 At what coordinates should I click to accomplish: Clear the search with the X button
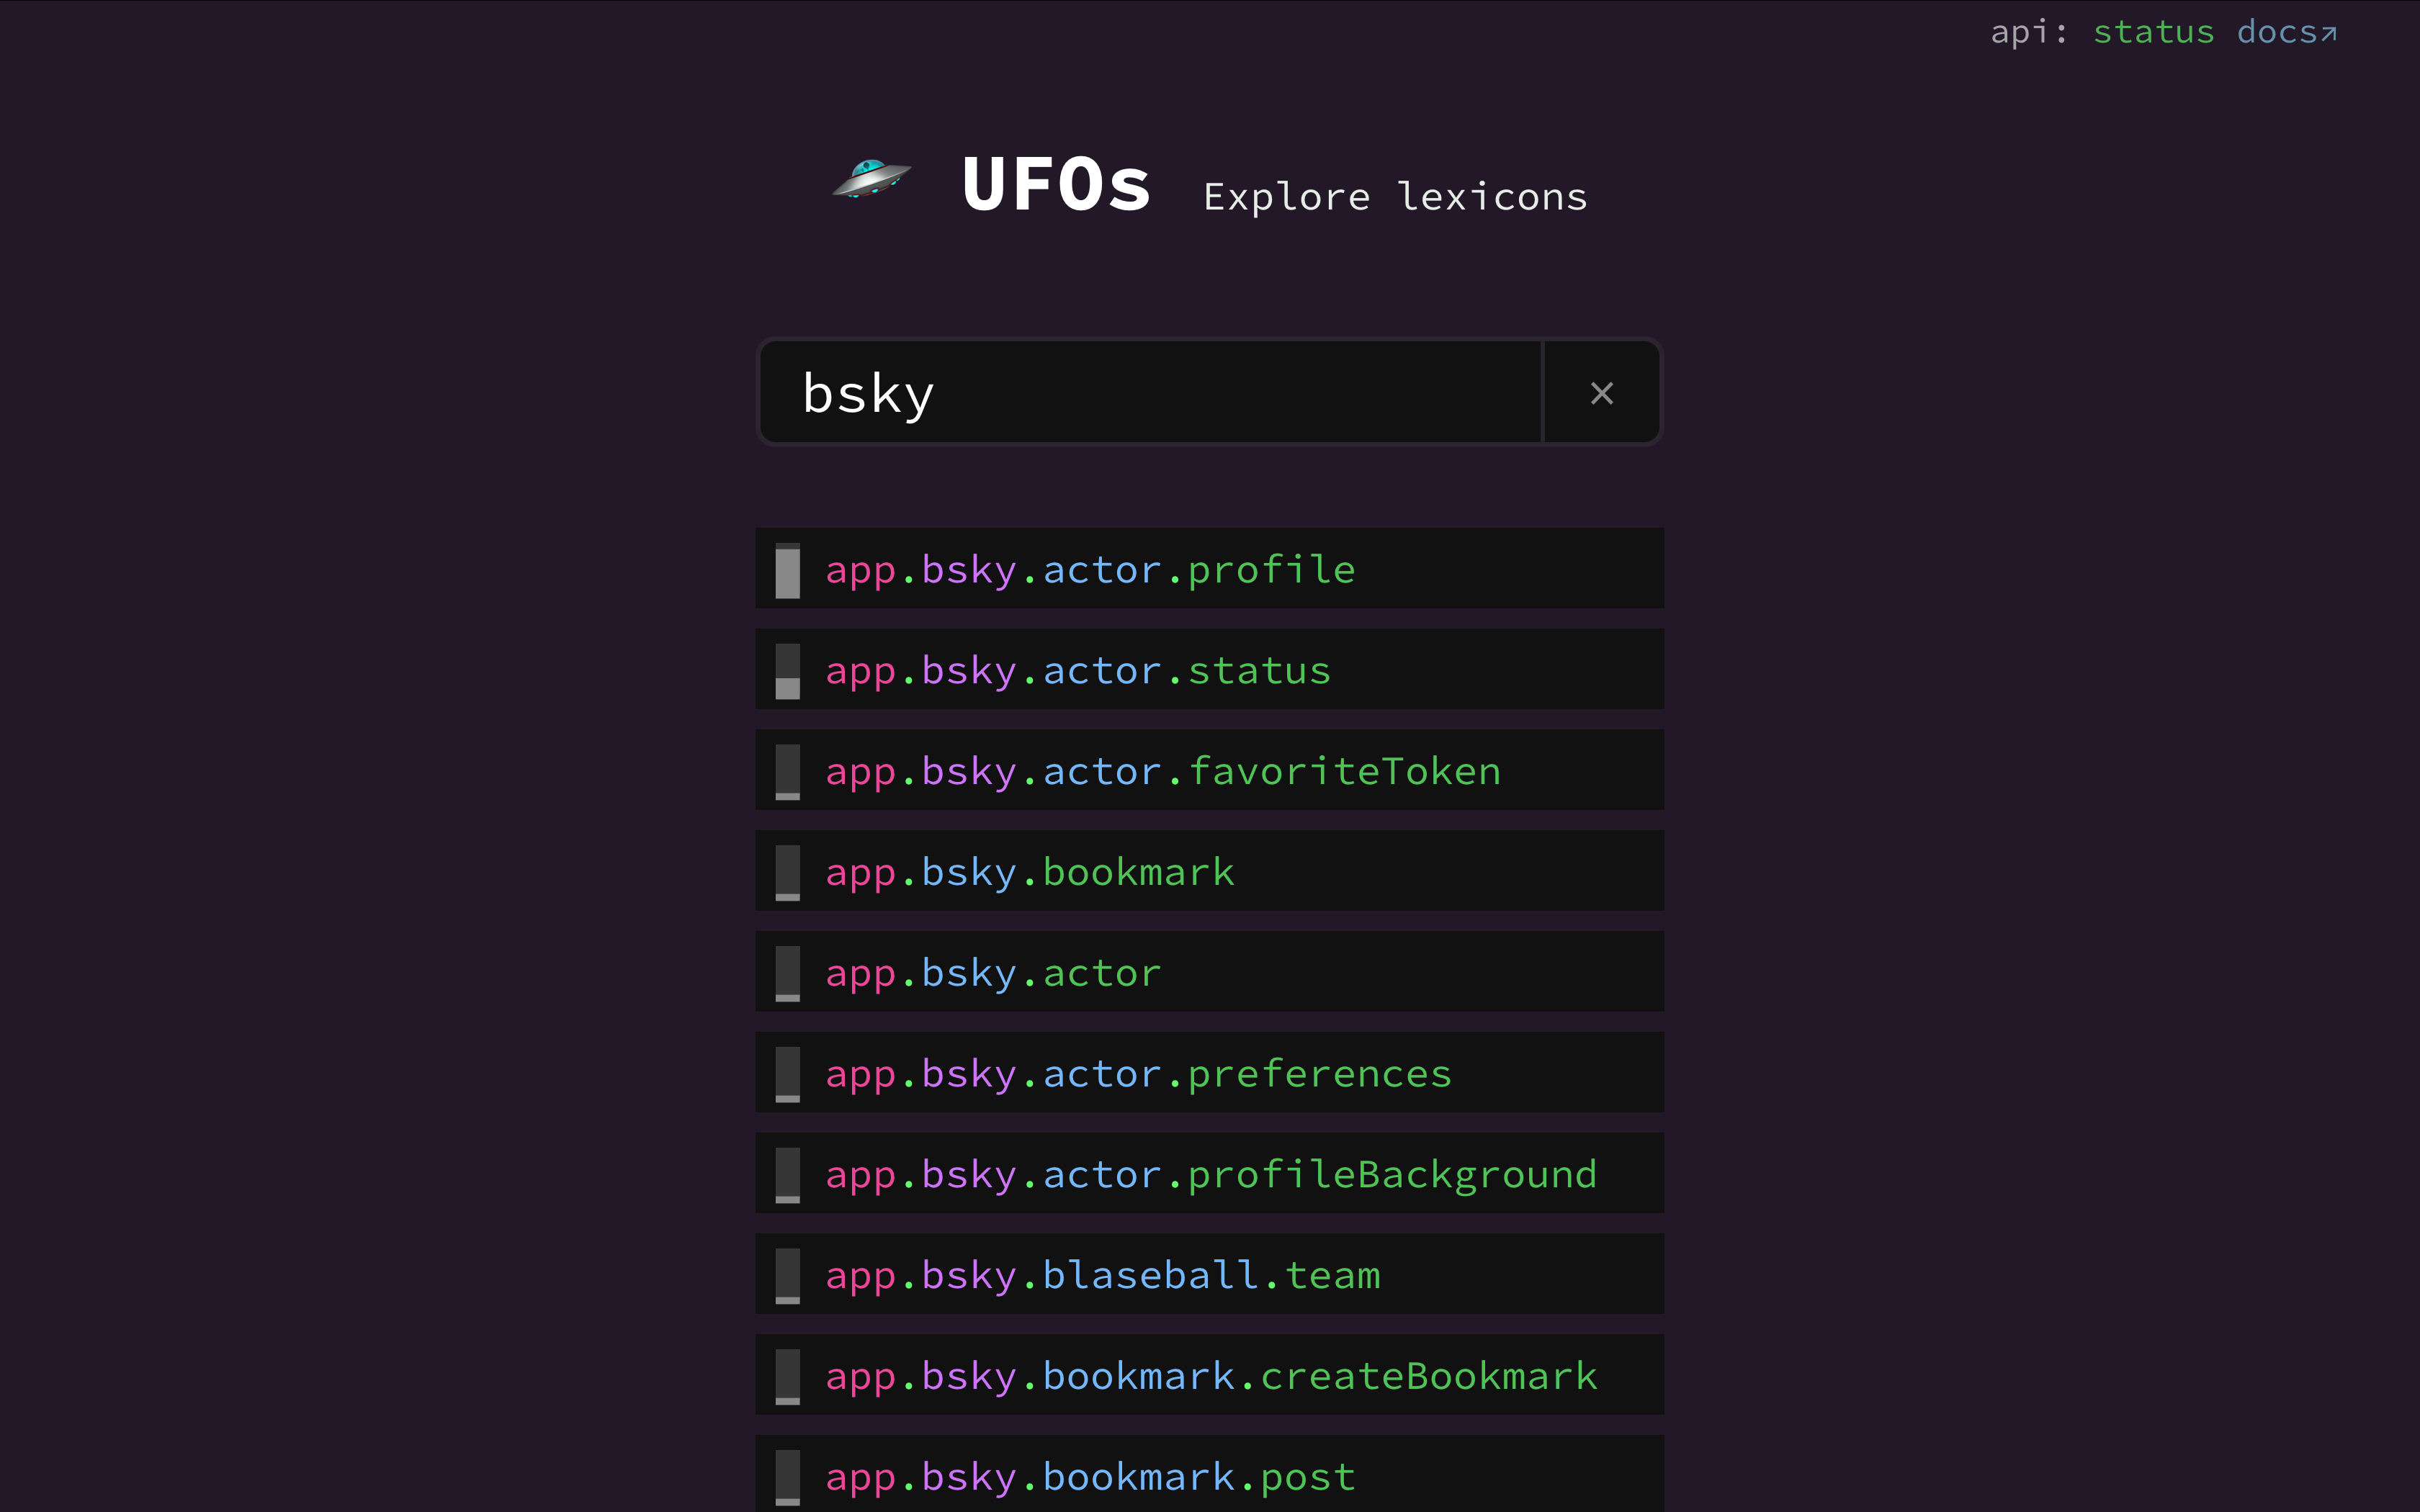coord(1601,393)
